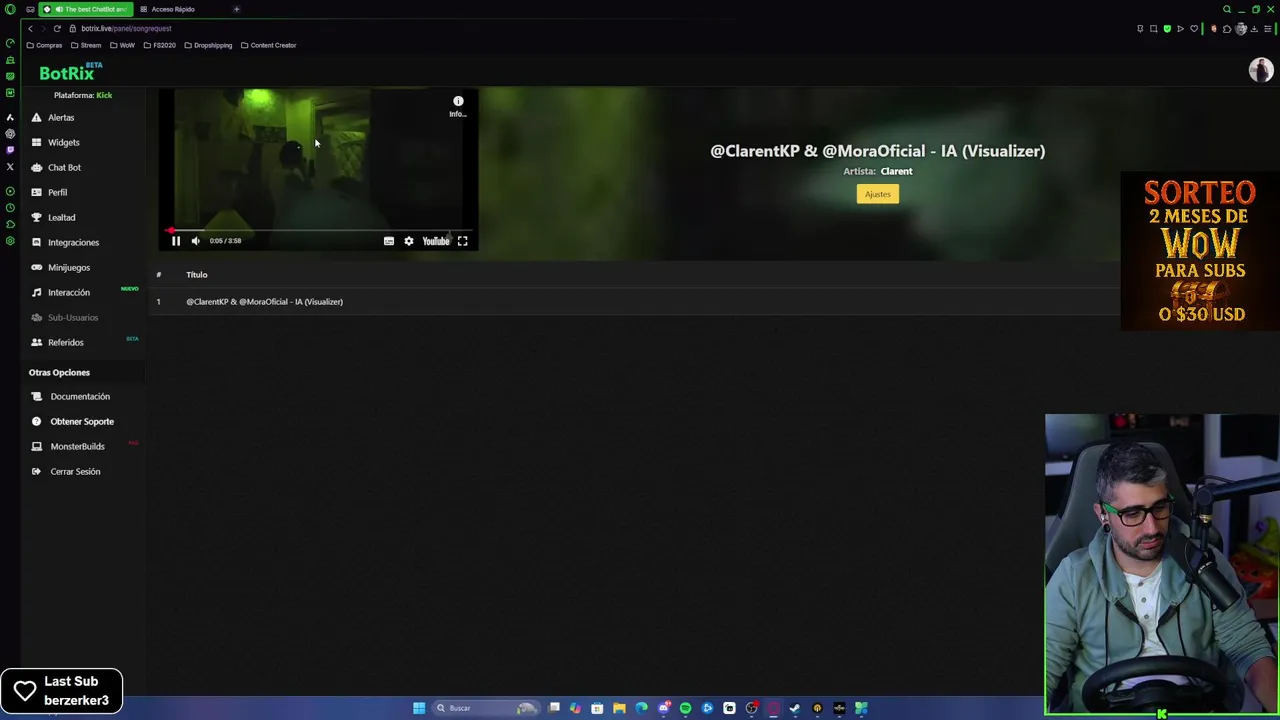Click the BotRix logo
Screen dimensions: 1280x720
point(68,72)
